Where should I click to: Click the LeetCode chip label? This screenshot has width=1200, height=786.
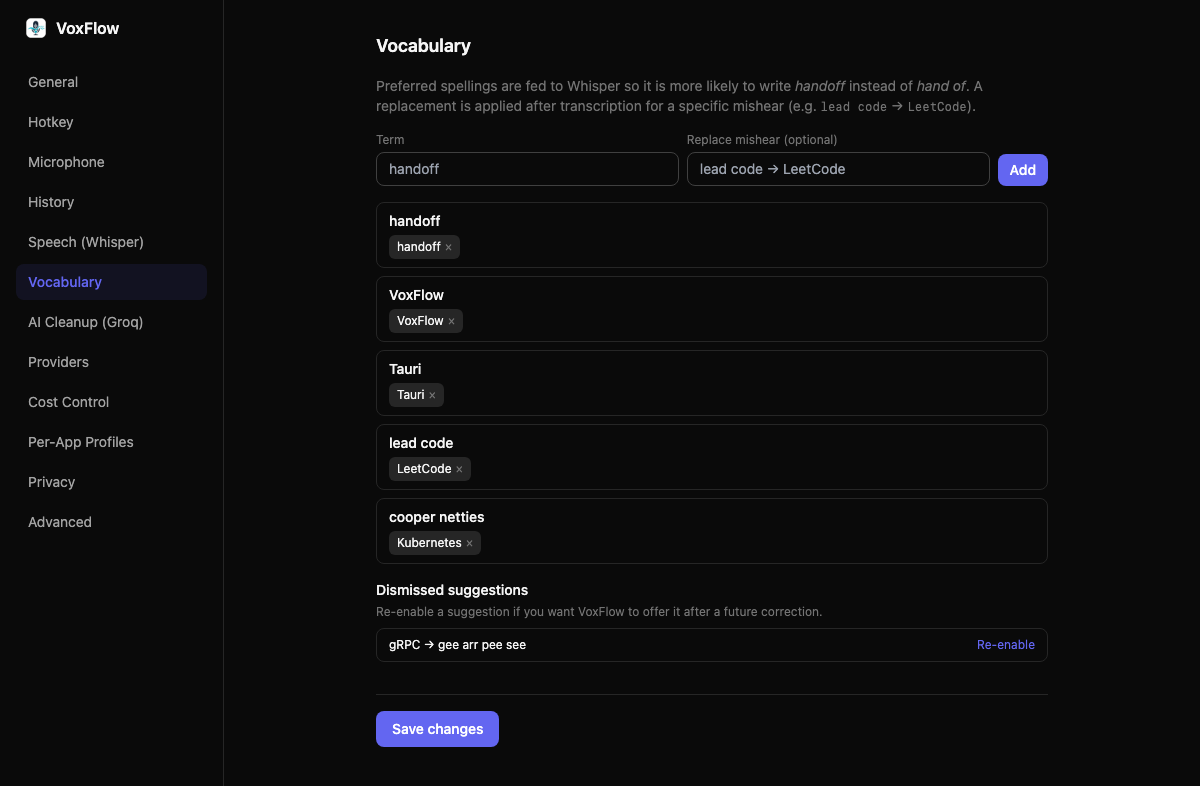tap(424, 469)
